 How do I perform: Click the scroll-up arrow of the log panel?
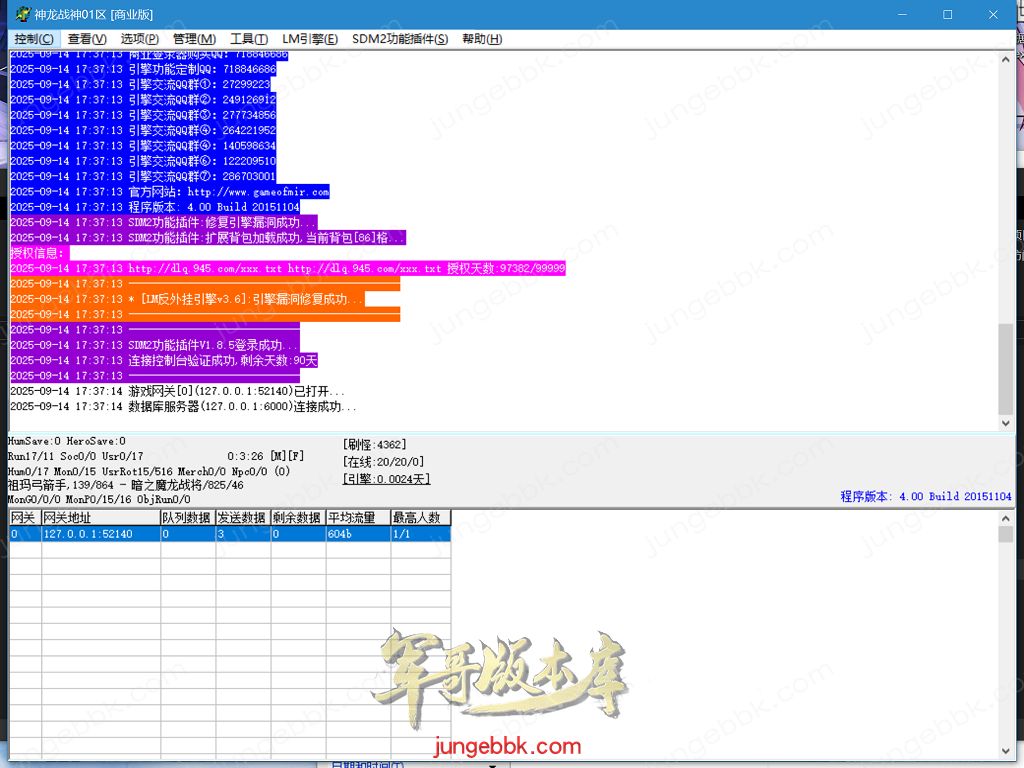tap(1005, 58)
